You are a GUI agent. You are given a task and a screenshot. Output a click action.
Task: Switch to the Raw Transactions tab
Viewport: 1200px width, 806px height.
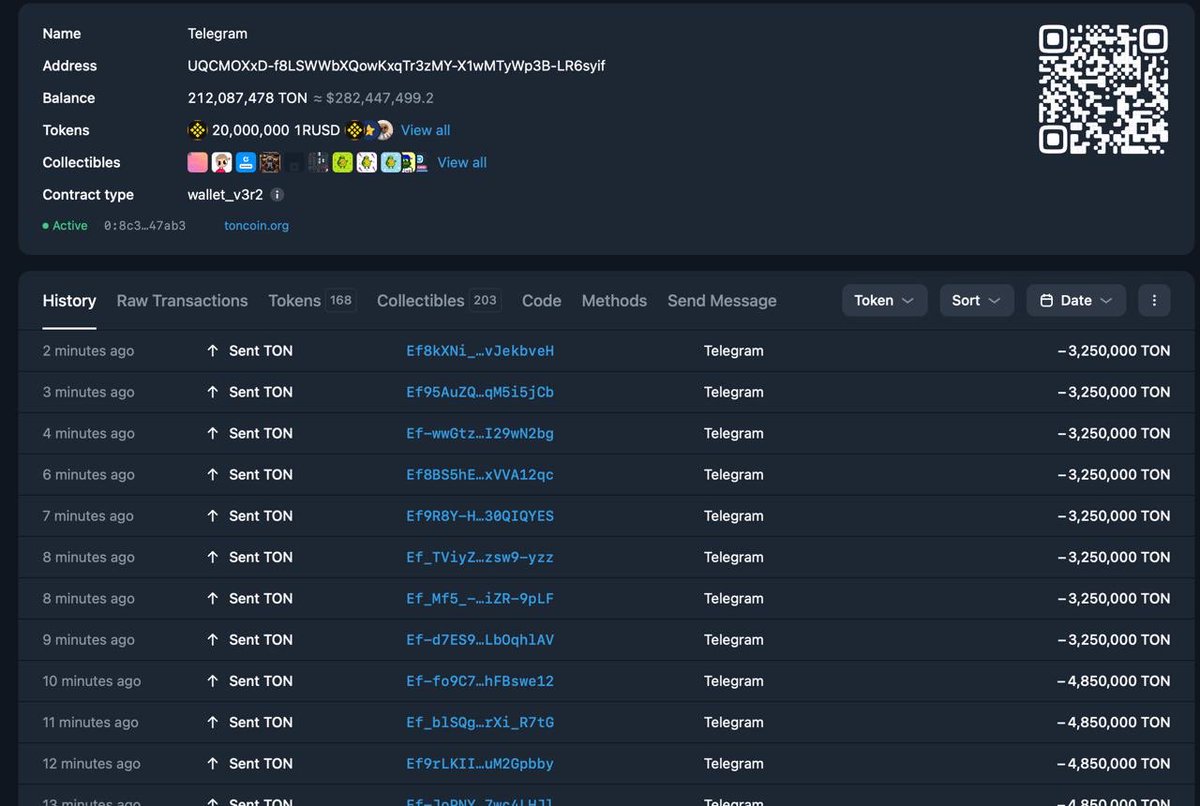pos(182,300)
